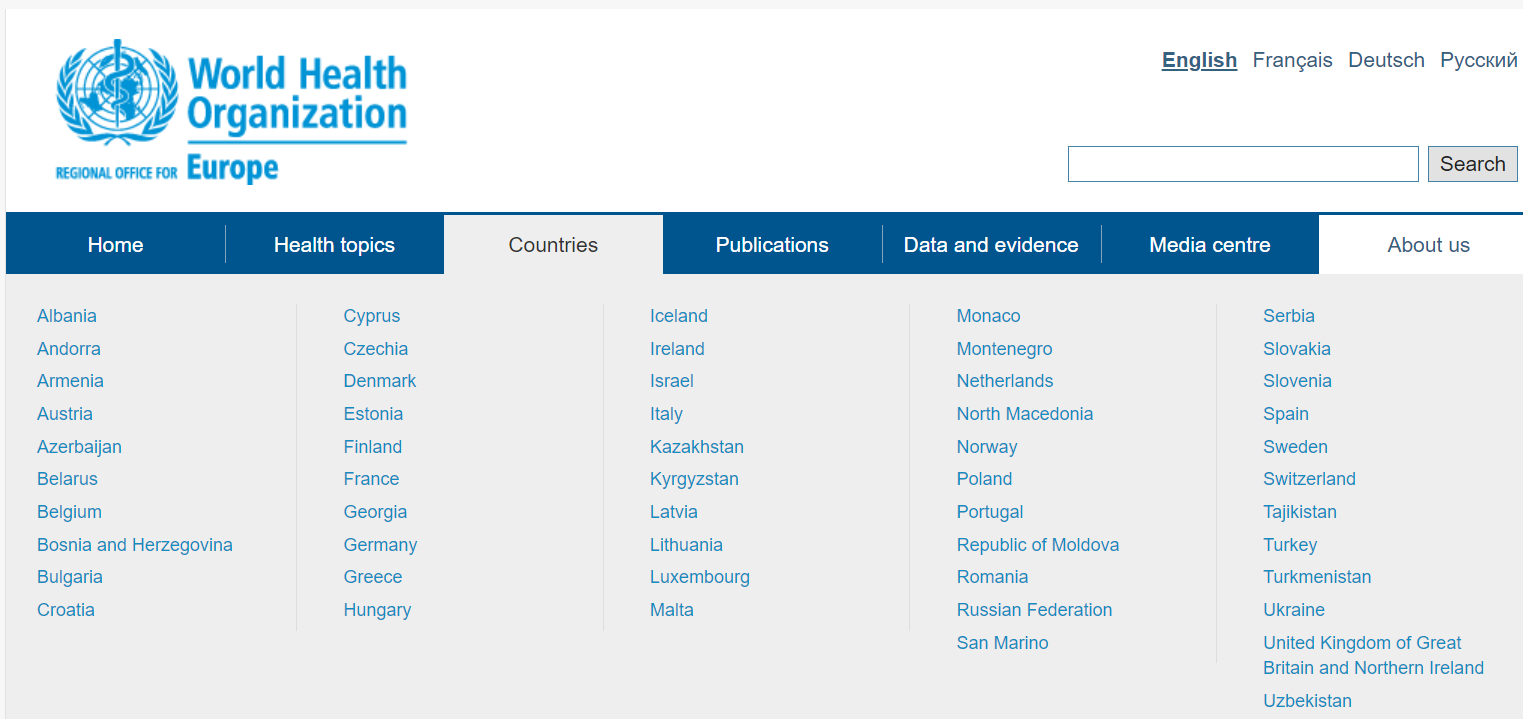Open the Hungary link
The width and height of the screenshot is (1523, 719).
(x=377, y=610)
